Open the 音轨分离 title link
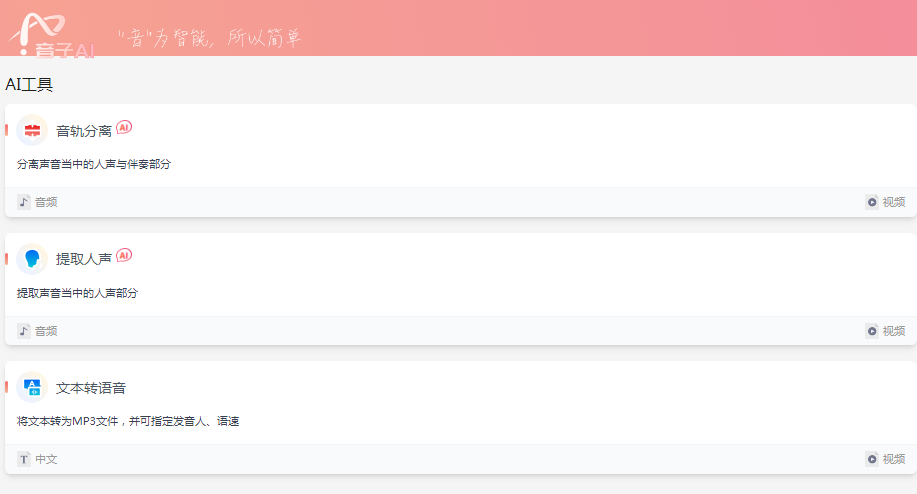 84,131
